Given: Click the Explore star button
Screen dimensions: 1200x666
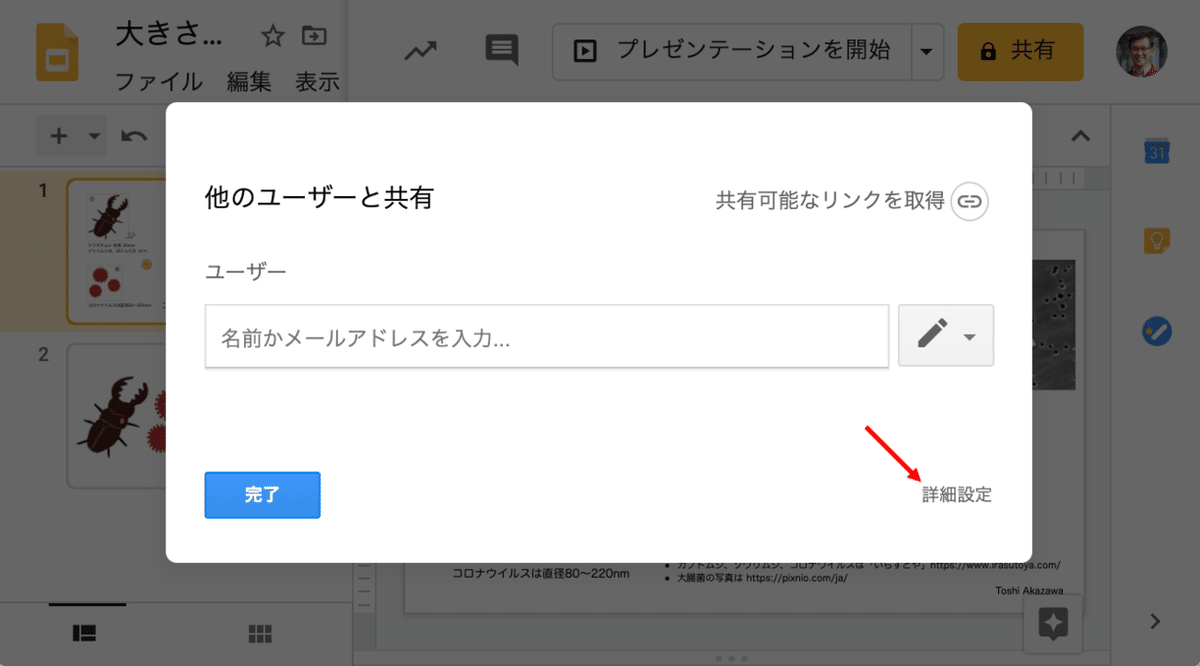Looking at the screenshot, I should pos(1054,623).
